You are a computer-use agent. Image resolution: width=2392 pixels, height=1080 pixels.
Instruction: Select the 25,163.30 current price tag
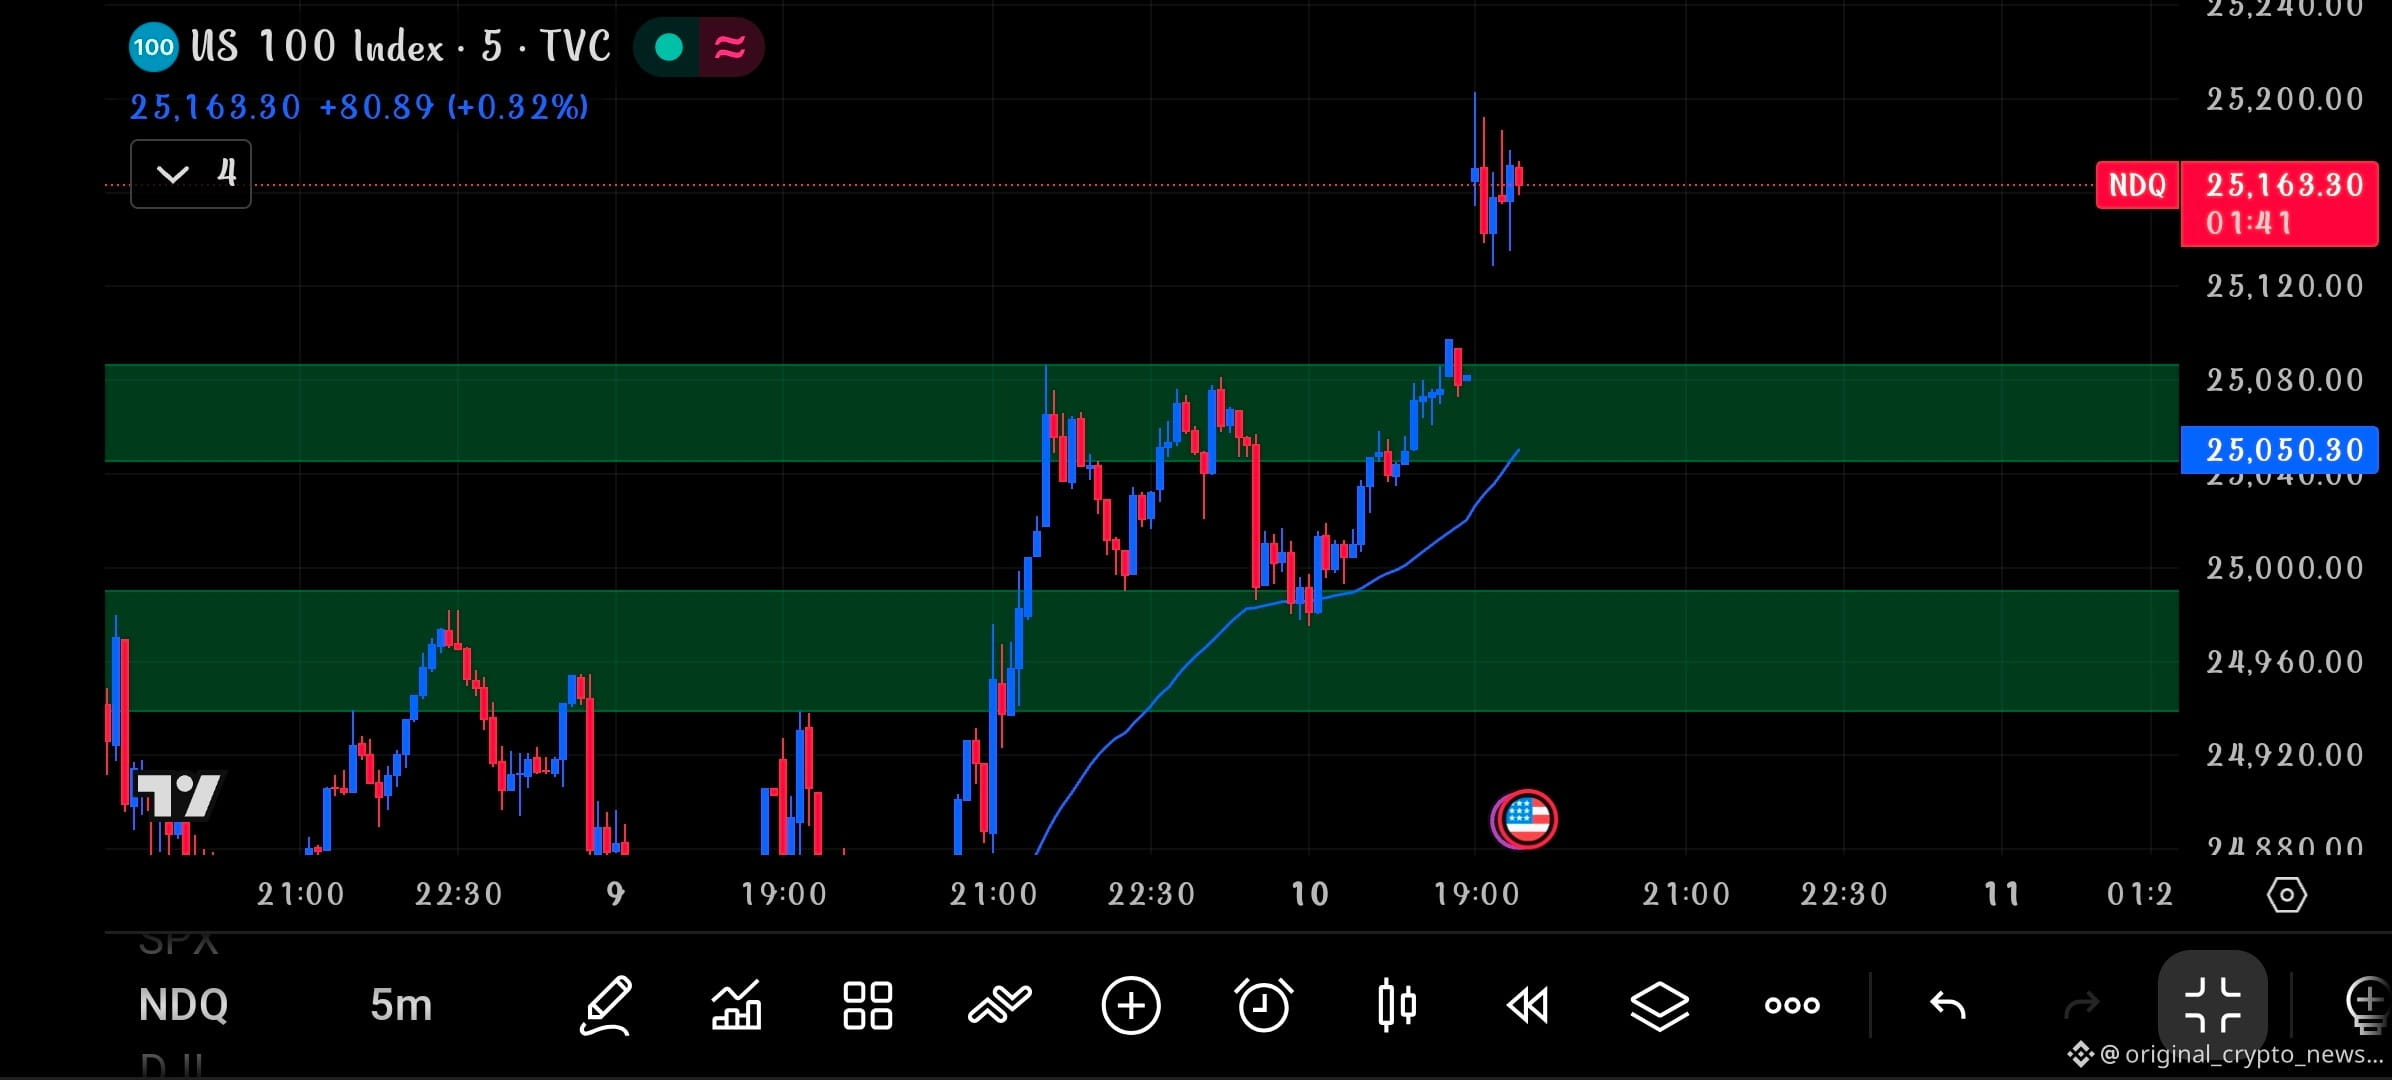coord(2280,203)
